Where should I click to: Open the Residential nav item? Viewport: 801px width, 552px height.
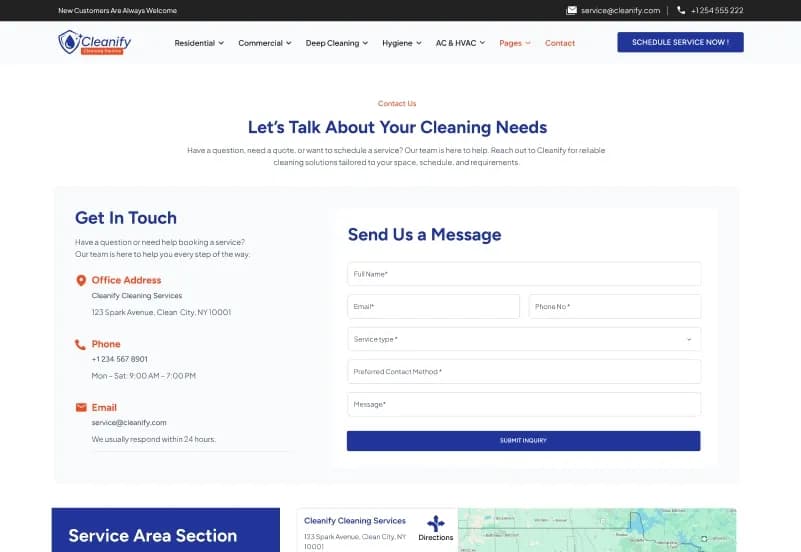pyautogui.click(x=195, y=43)
